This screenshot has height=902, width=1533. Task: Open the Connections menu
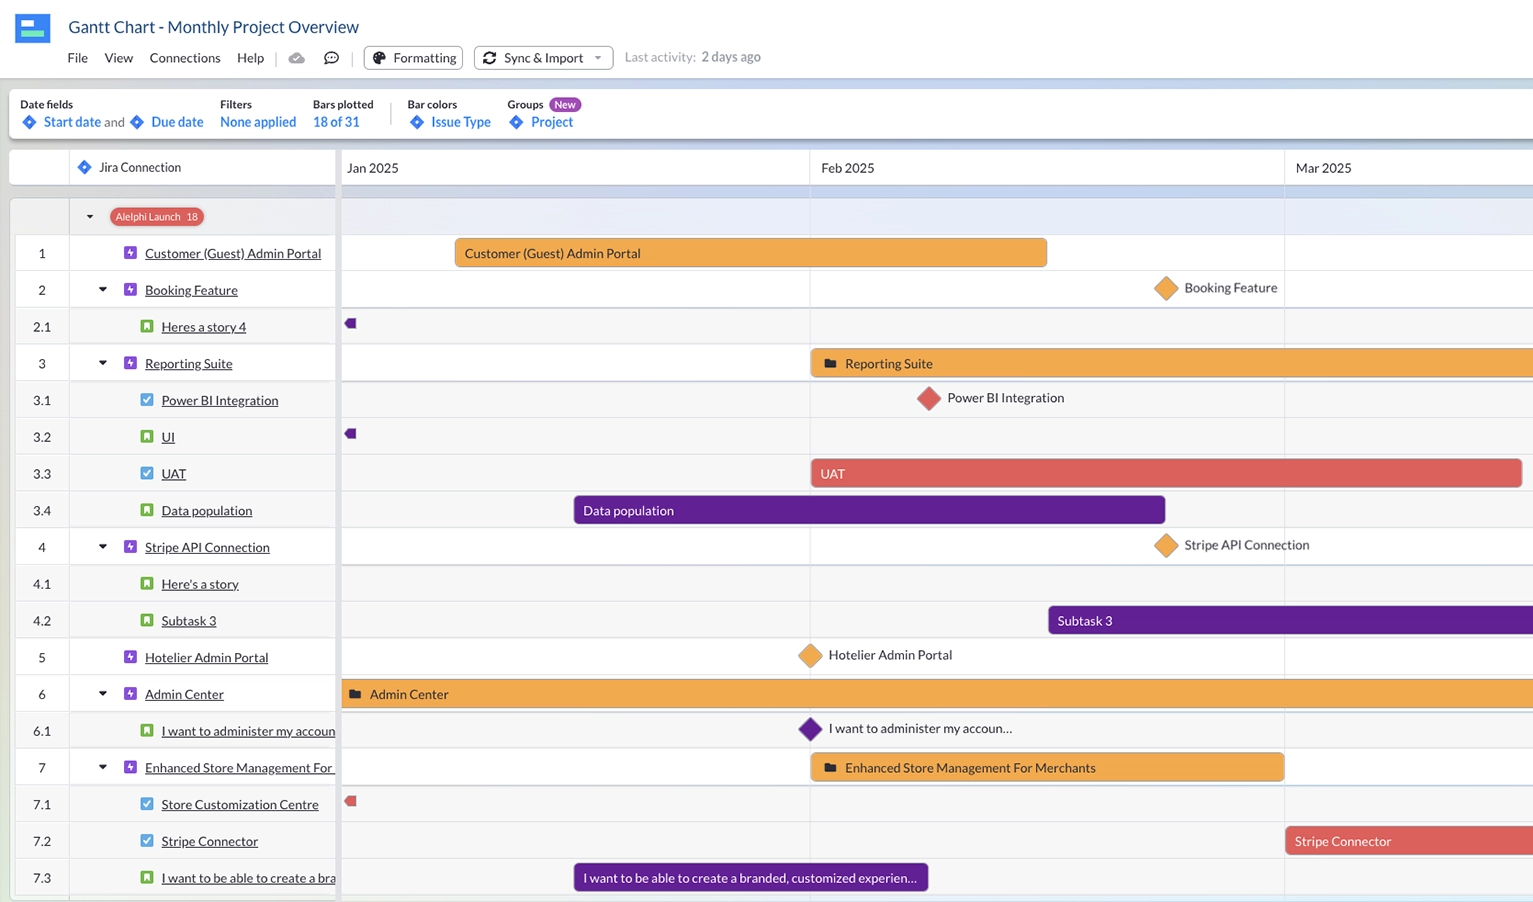[x=185, y=58]
